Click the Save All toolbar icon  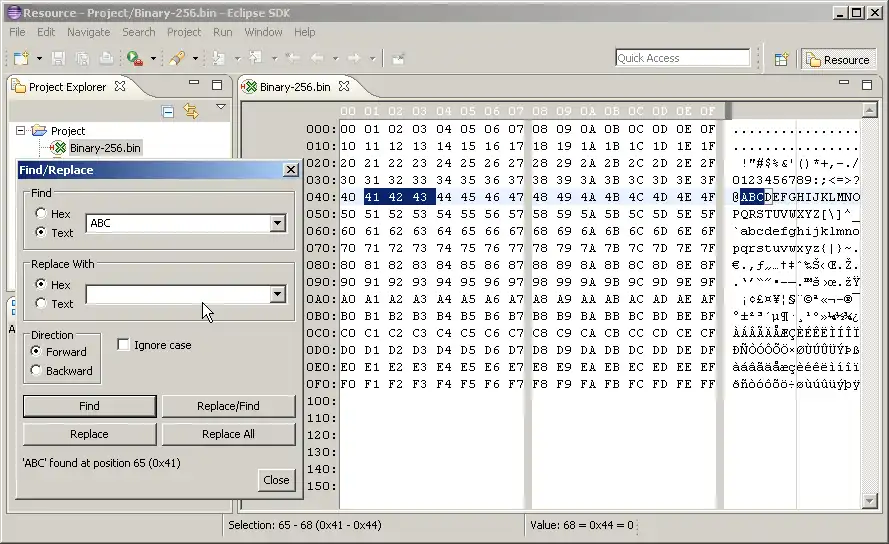(82, 58)
